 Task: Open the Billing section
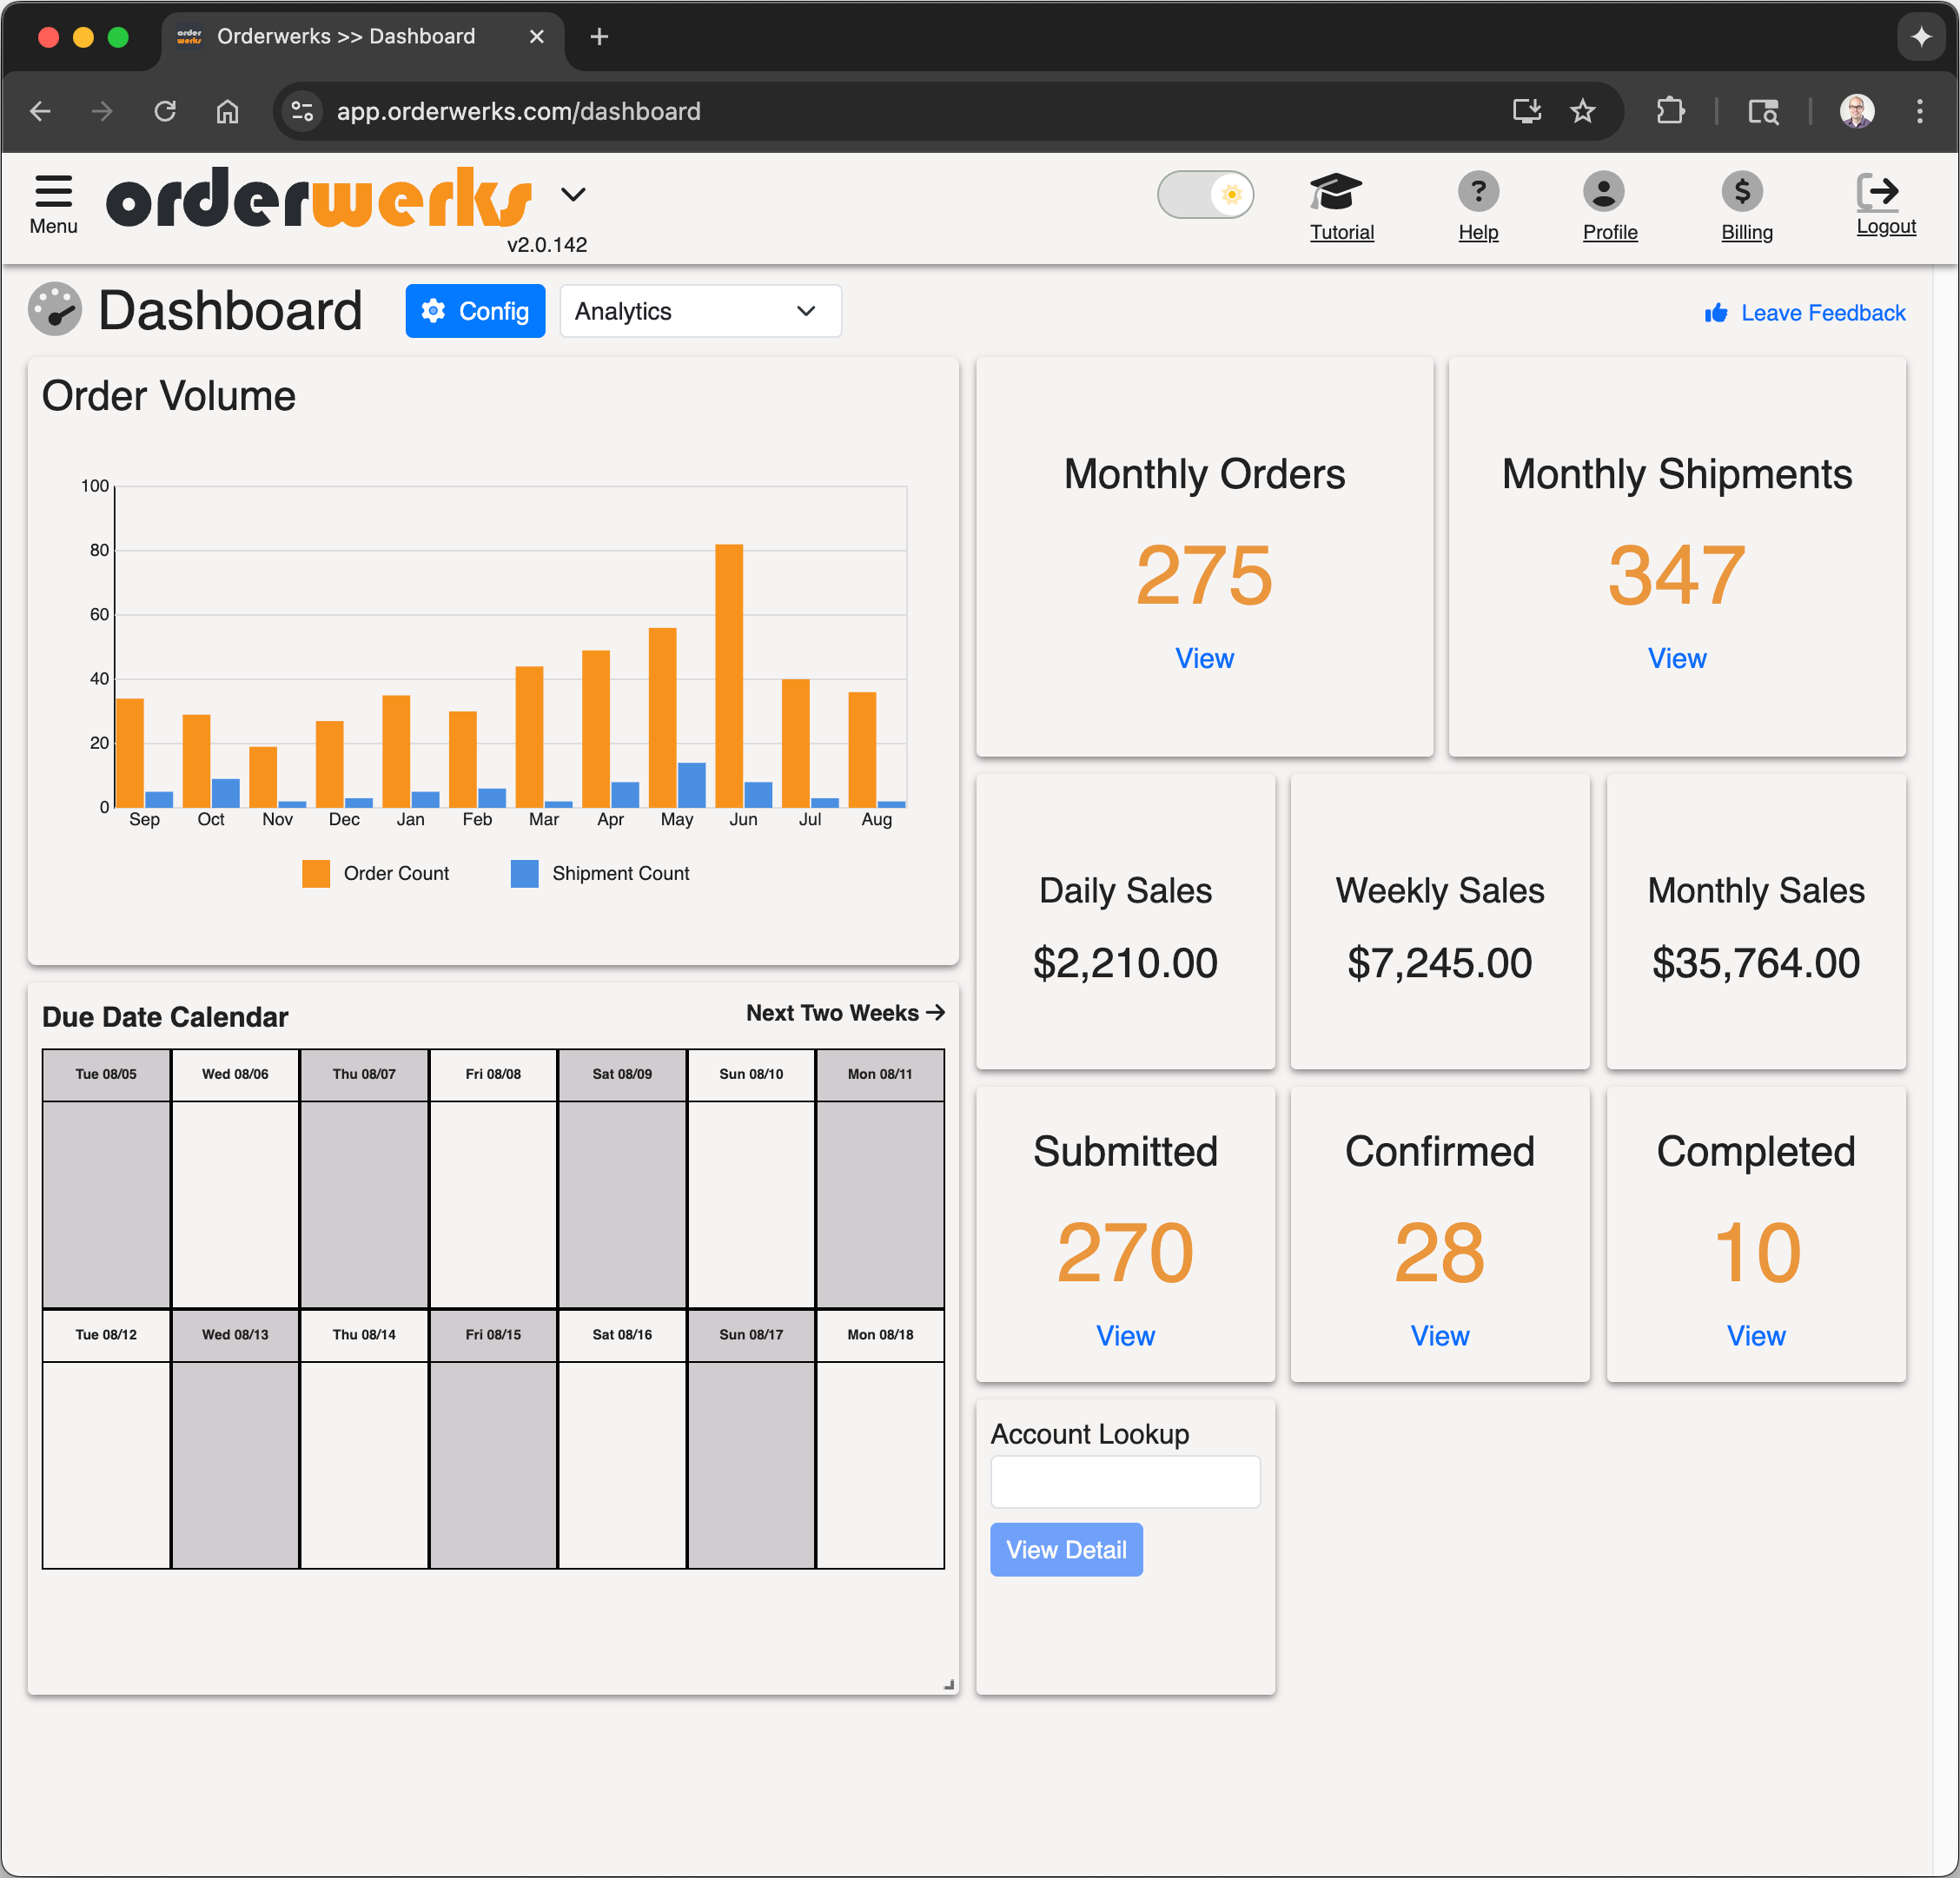[x=1744, y=191]
